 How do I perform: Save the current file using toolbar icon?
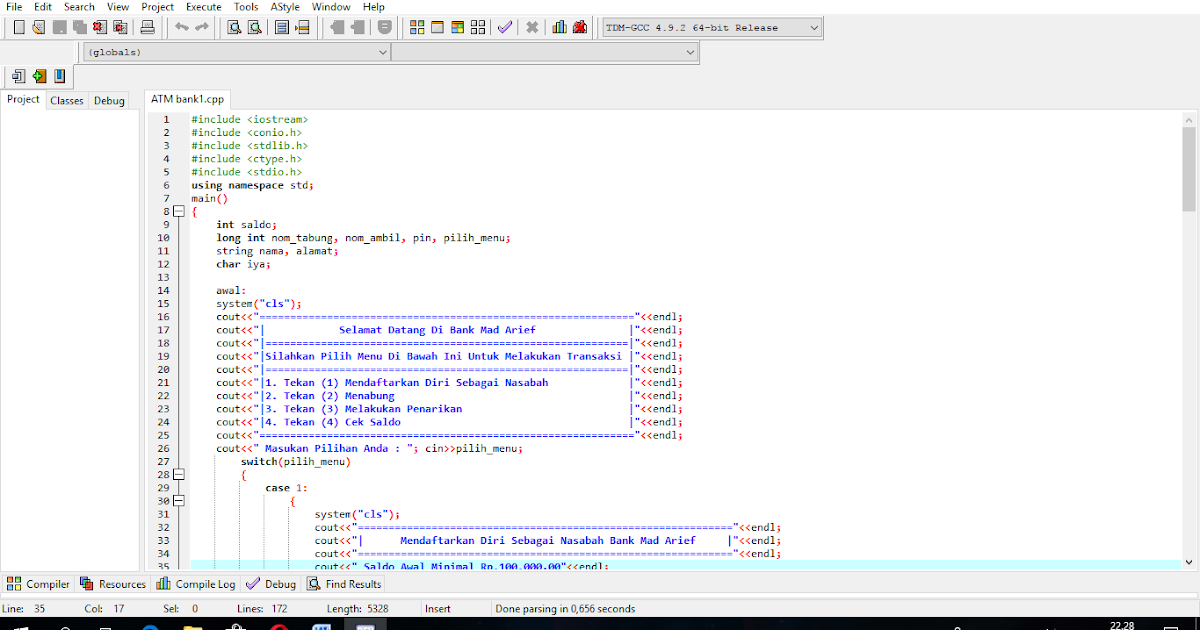pyautogui.click(x=60, y=27)
